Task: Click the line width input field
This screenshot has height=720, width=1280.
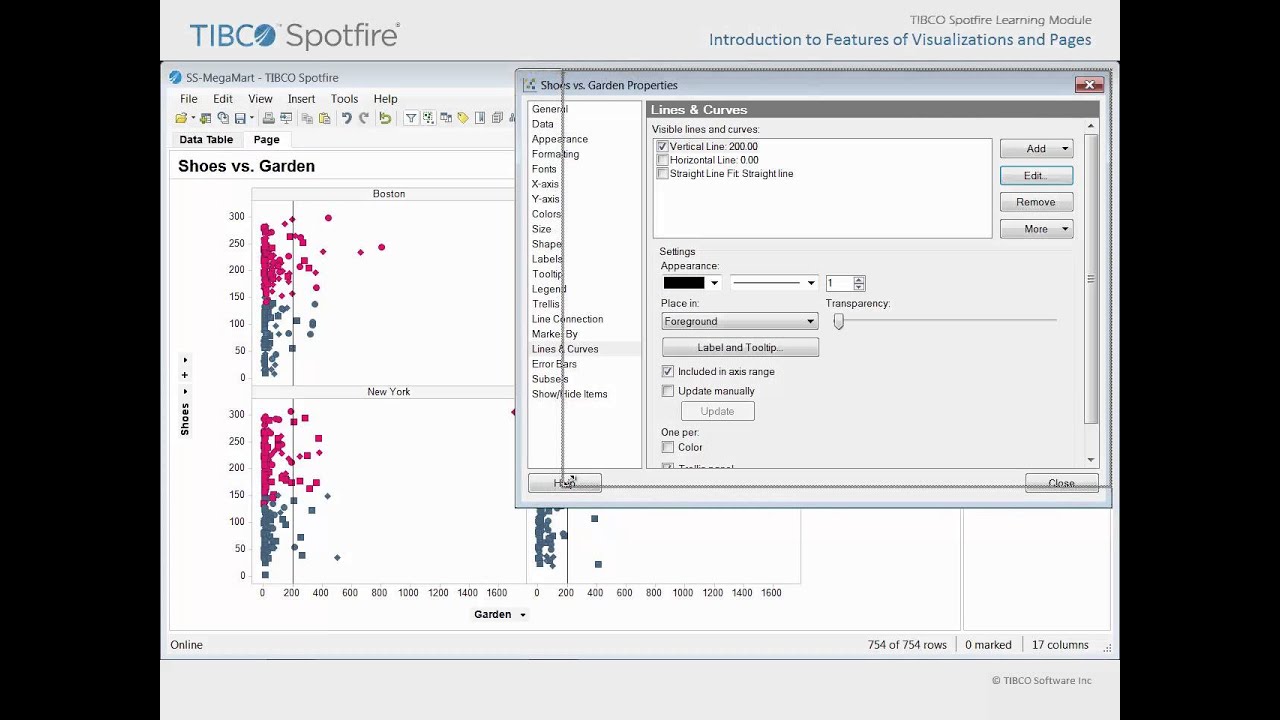Action: 839,283
